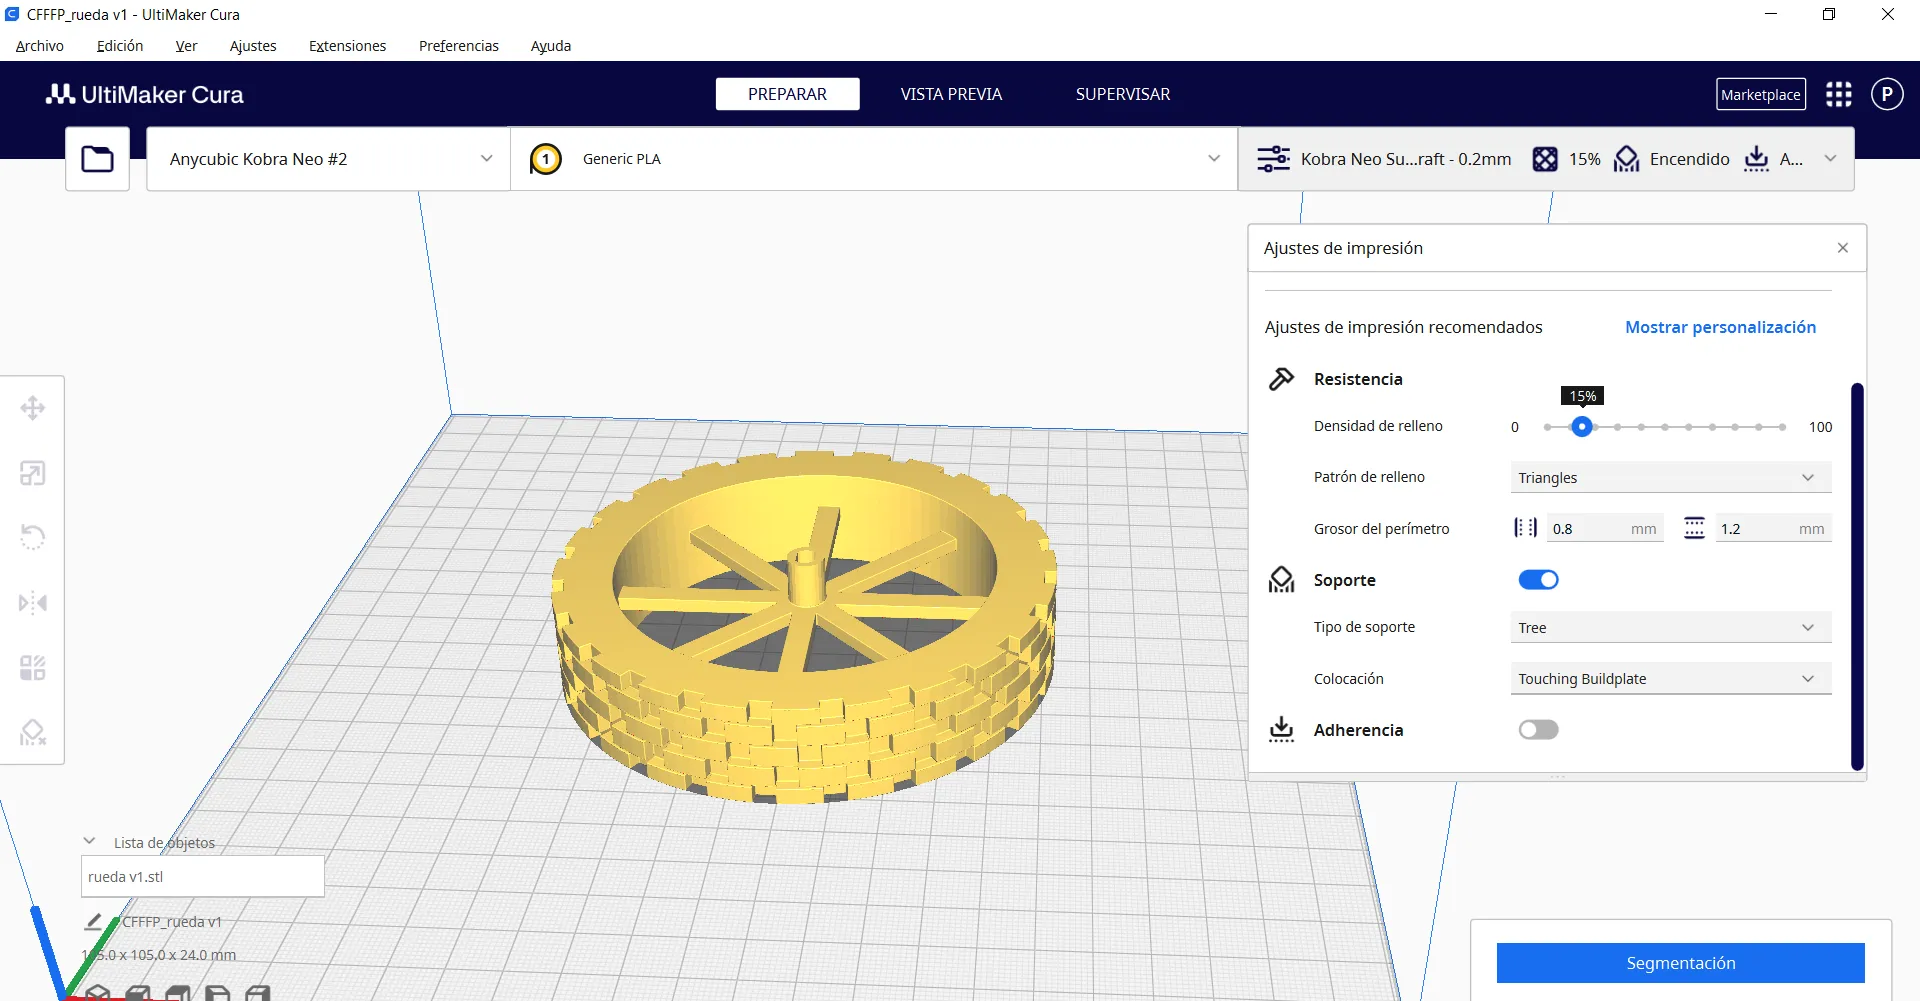The height and width of the screenshot is (1001, 1920).
Task: Select the Scale tool in left toolbar
Action: (x=33, y=473)
